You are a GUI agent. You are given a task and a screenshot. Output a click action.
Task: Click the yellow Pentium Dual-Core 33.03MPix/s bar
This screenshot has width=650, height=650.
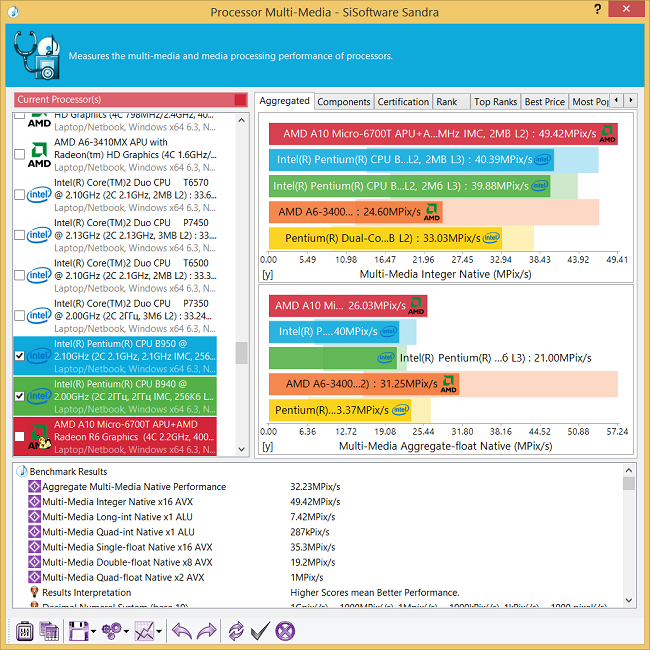tap(386, 238)
